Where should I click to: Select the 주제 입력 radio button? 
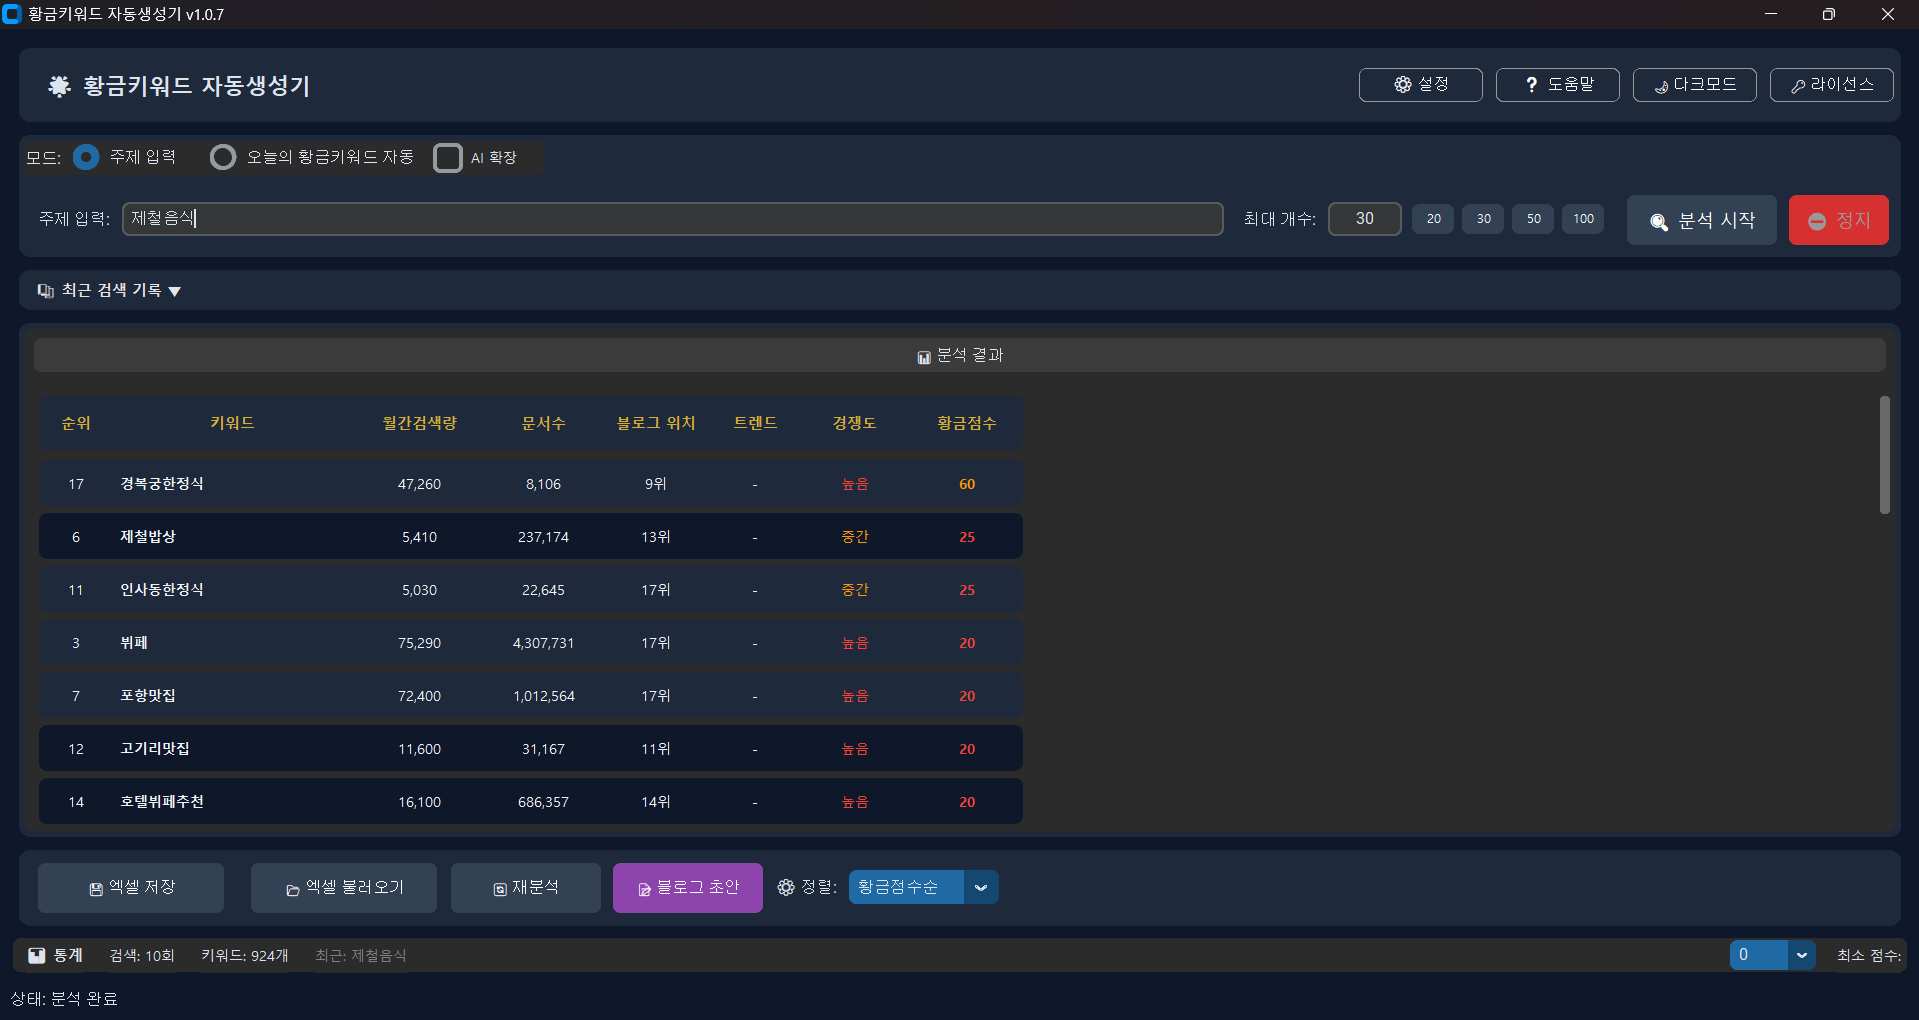coord(86,157)
